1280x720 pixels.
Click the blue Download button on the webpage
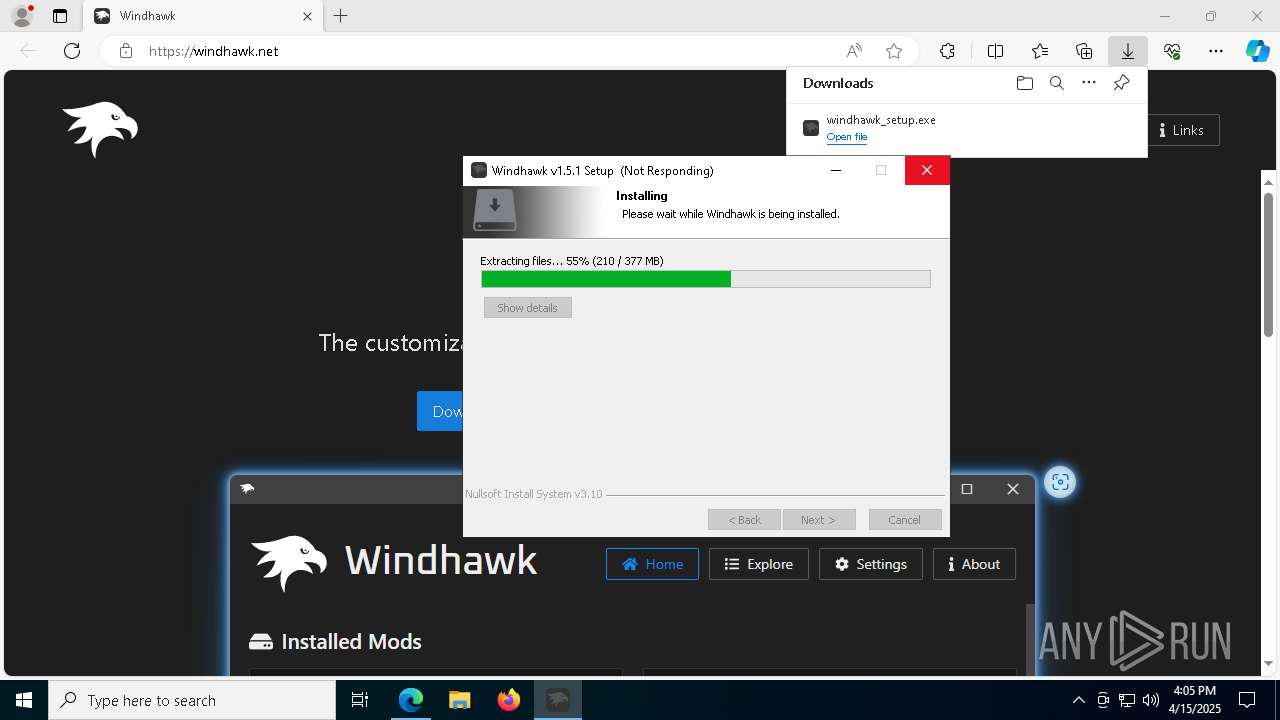(x=440, y=411)
